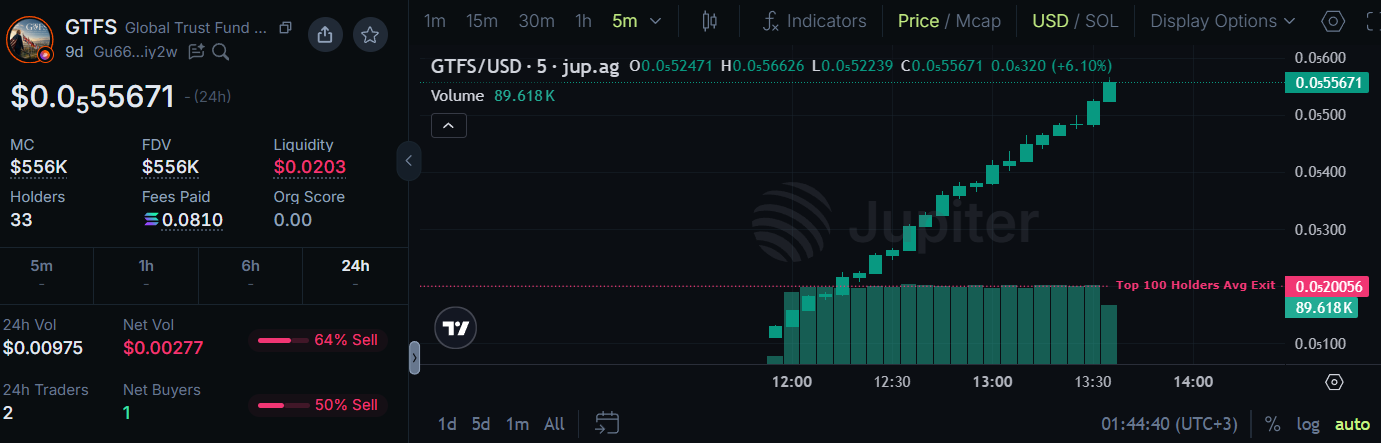Image resolution: width=1381 pixels, height=443 pixels.
Task: Open the hexagon chart settings icon
Action: click(x=1333, y=21)
